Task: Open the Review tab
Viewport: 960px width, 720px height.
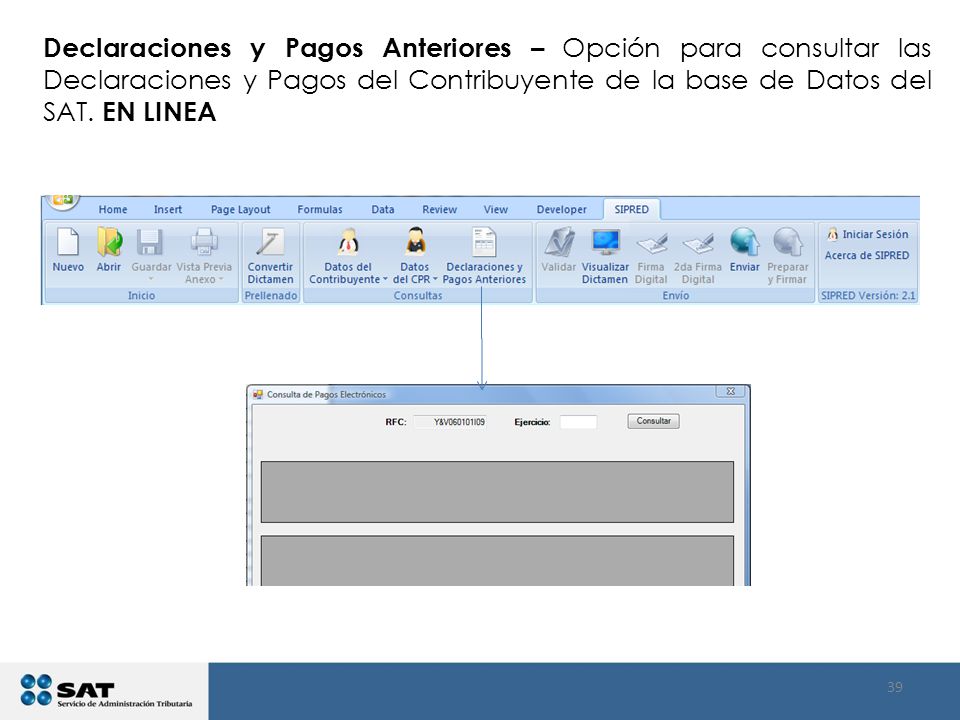Action: (x=440, y=209)
